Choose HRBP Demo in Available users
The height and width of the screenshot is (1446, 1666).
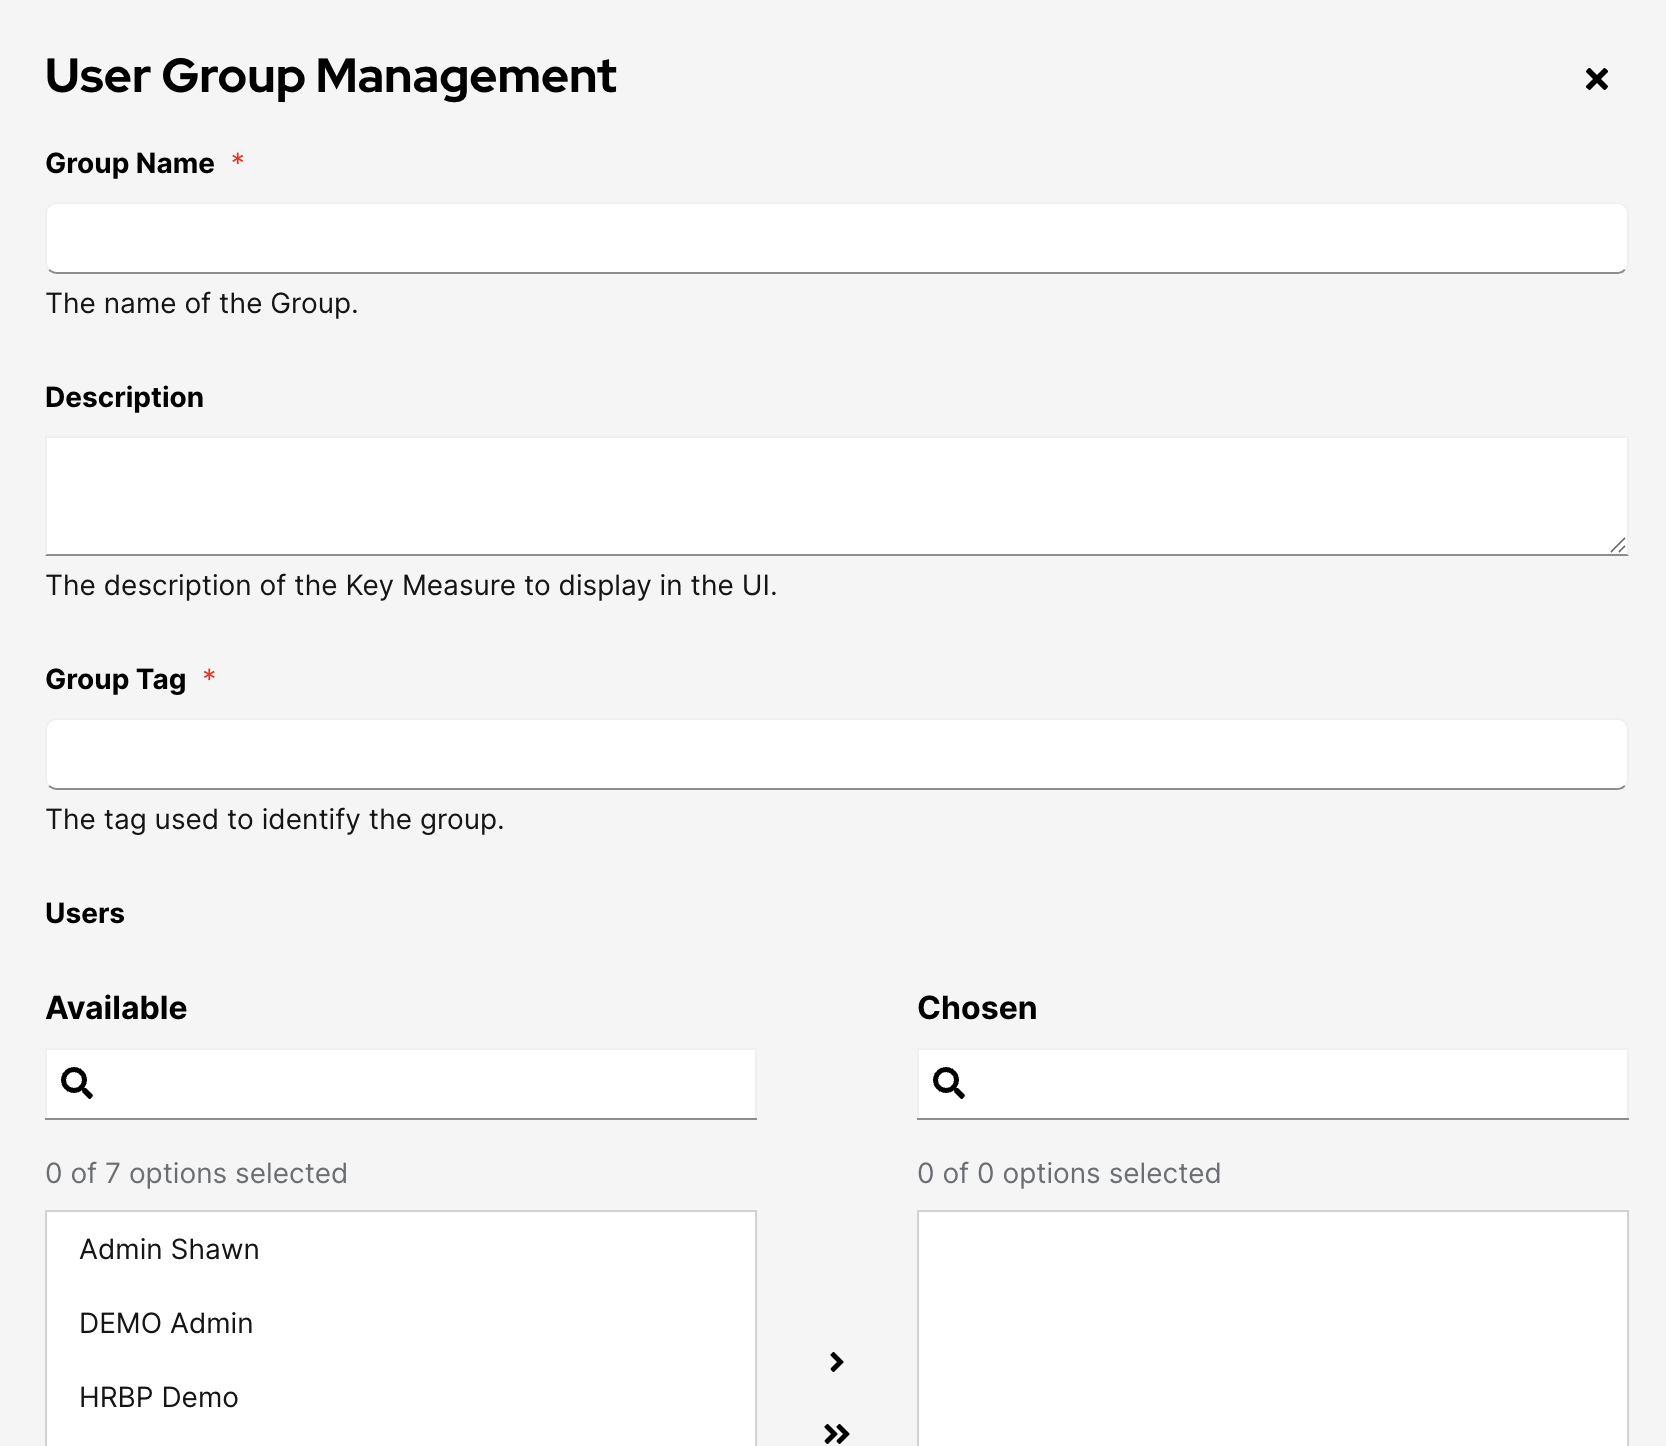[x=159, y=1398]
